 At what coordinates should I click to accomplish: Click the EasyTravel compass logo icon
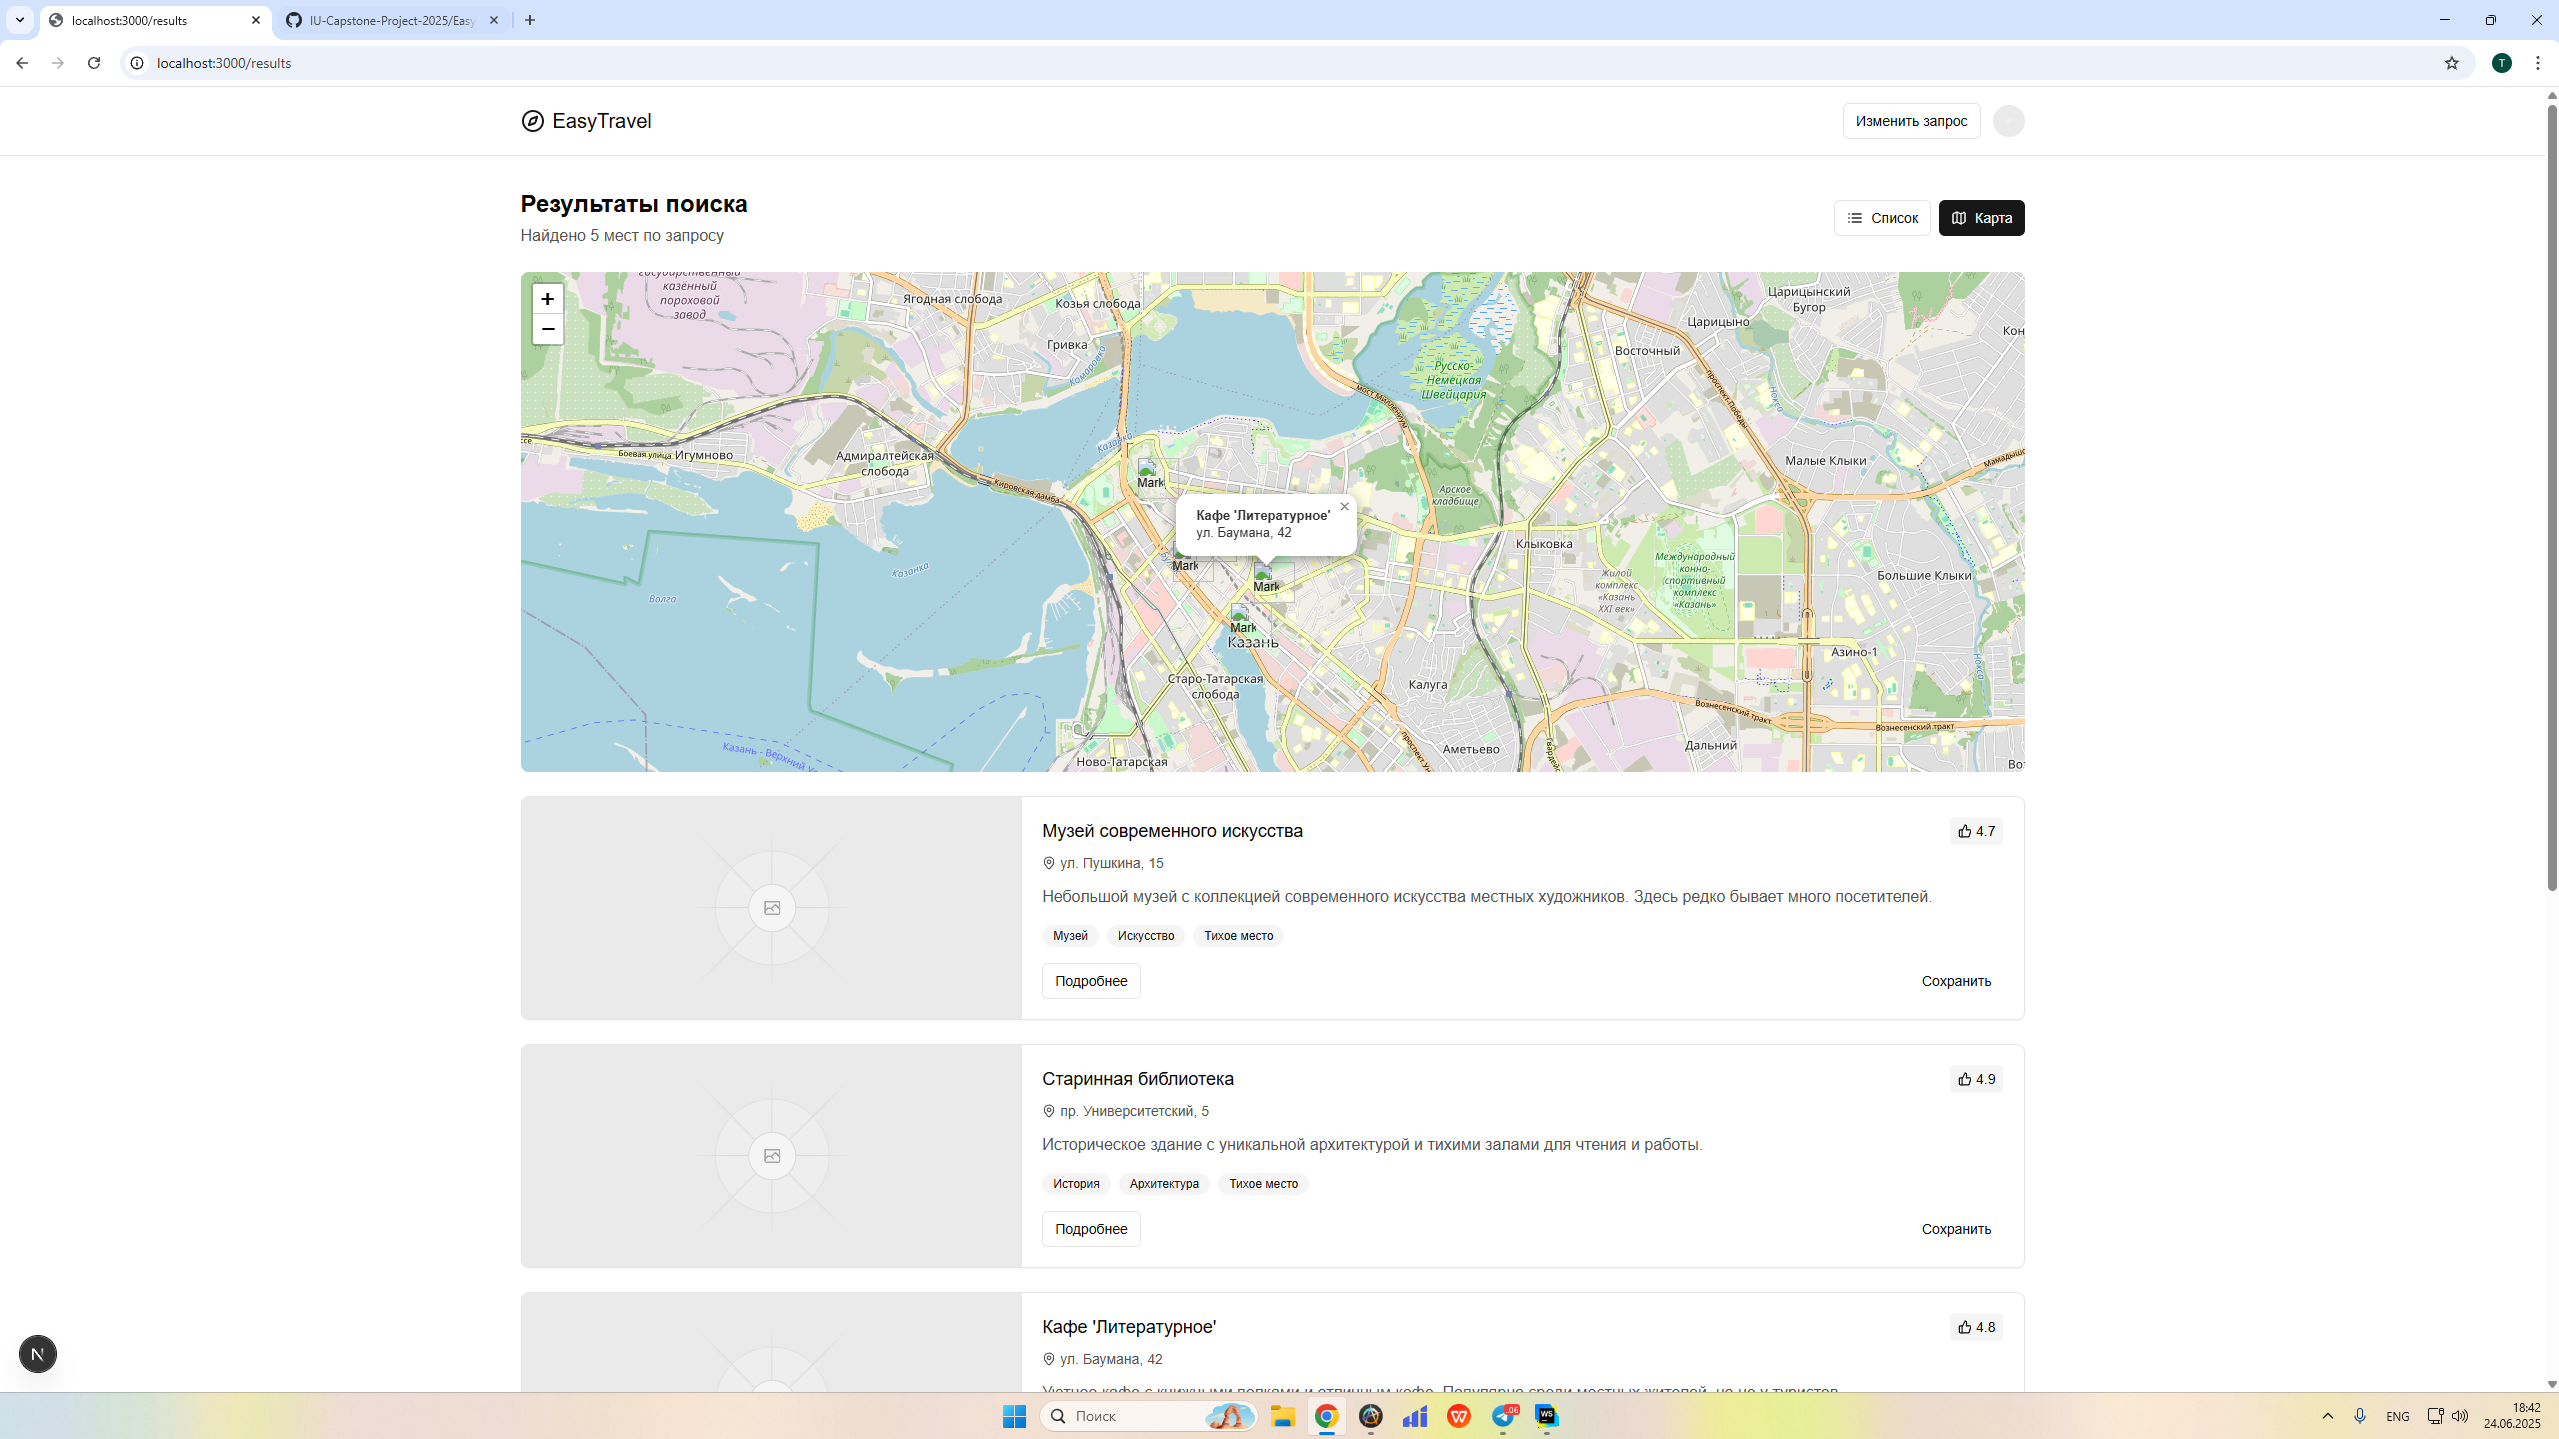[x=533, y=121]
